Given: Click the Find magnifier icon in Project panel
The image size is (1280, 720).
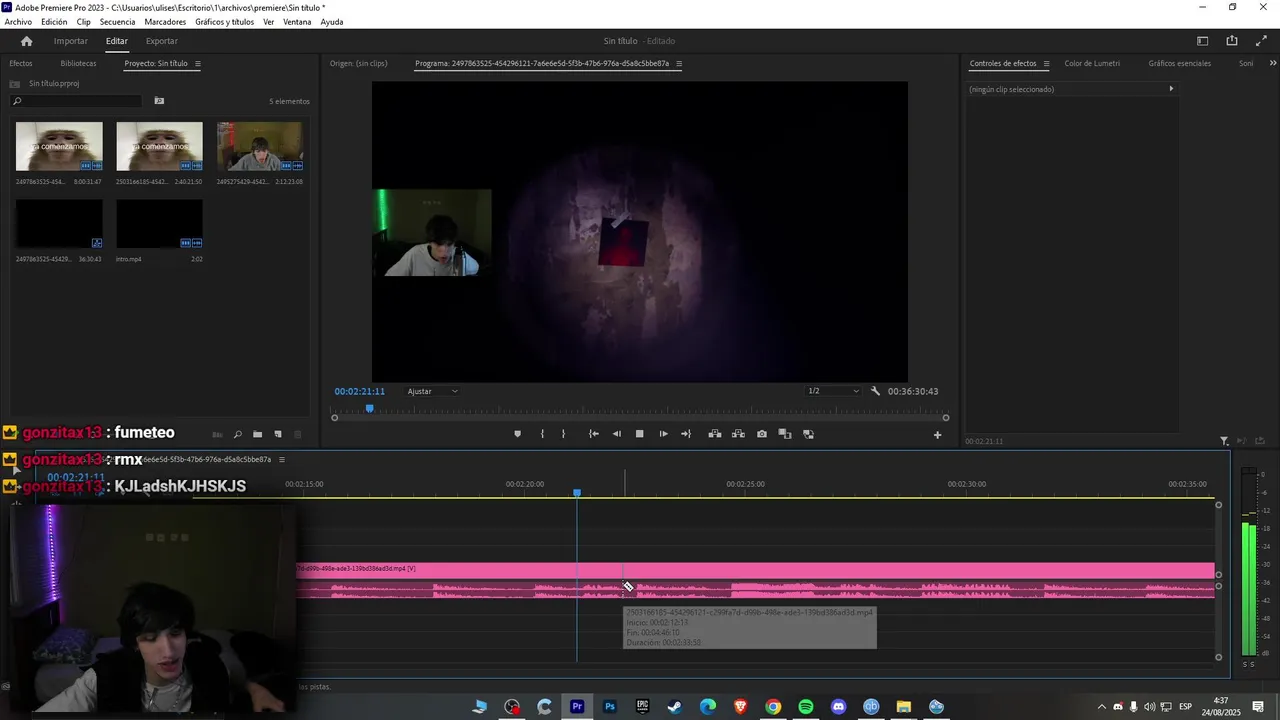Looking at the screenshot, I should pyautogui.click(x=237, y=435).
